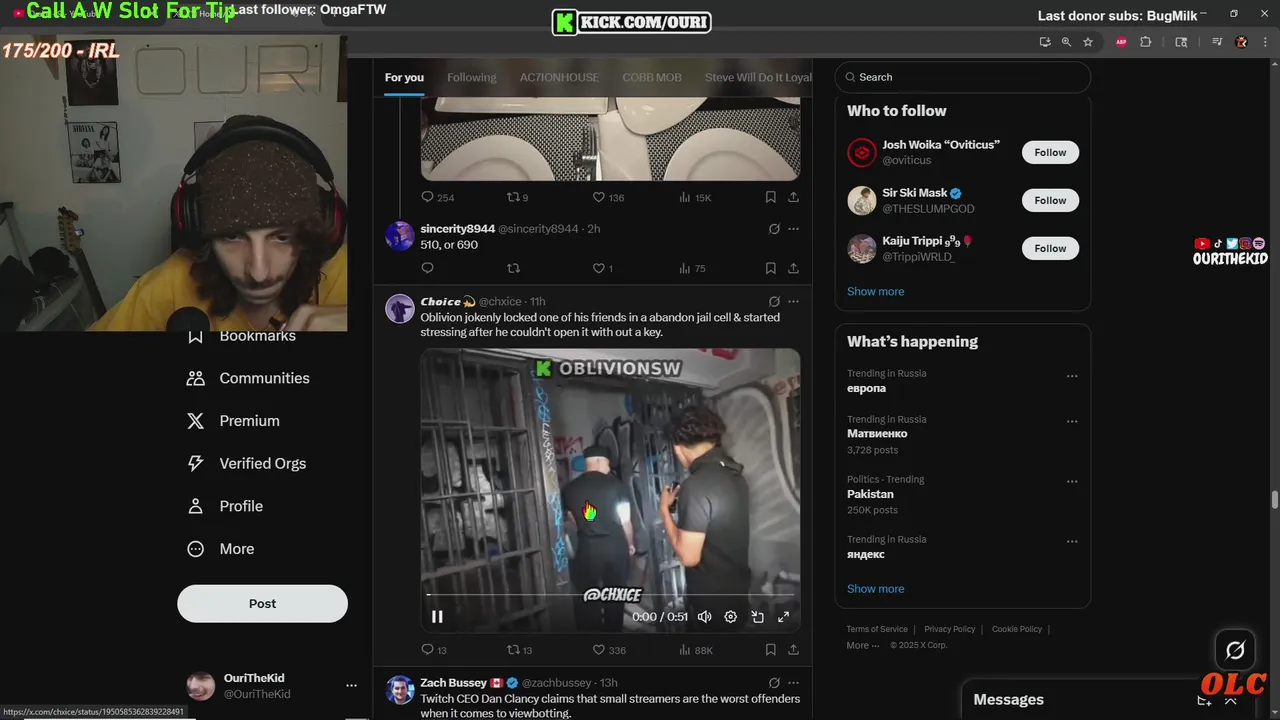Show more under What's happening
1280x720 pixels.
[875, 588]
